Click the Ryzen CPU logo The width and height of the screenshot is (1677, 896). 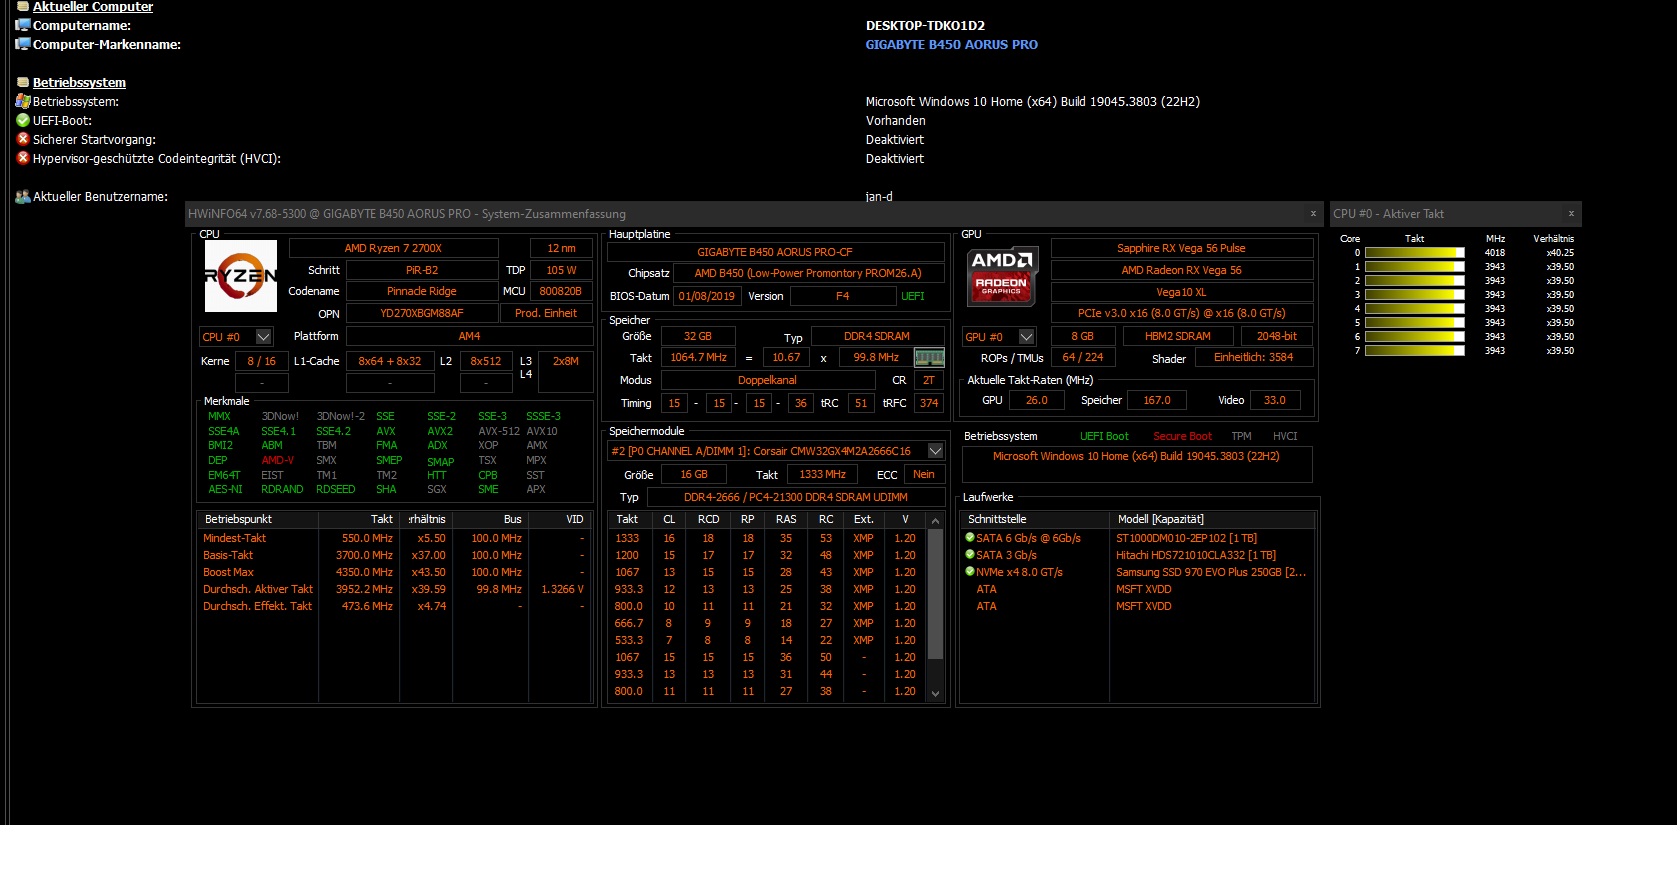click(241, 276)
